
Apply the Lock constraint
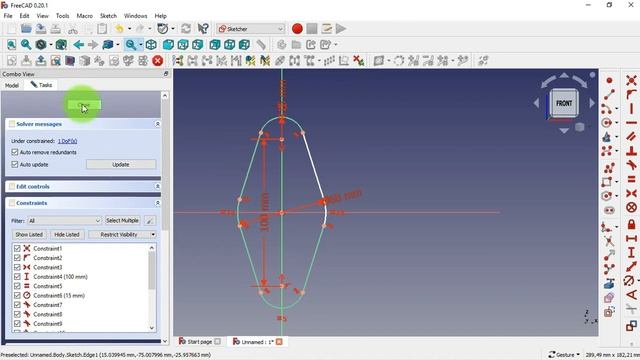tap(631, 224)
